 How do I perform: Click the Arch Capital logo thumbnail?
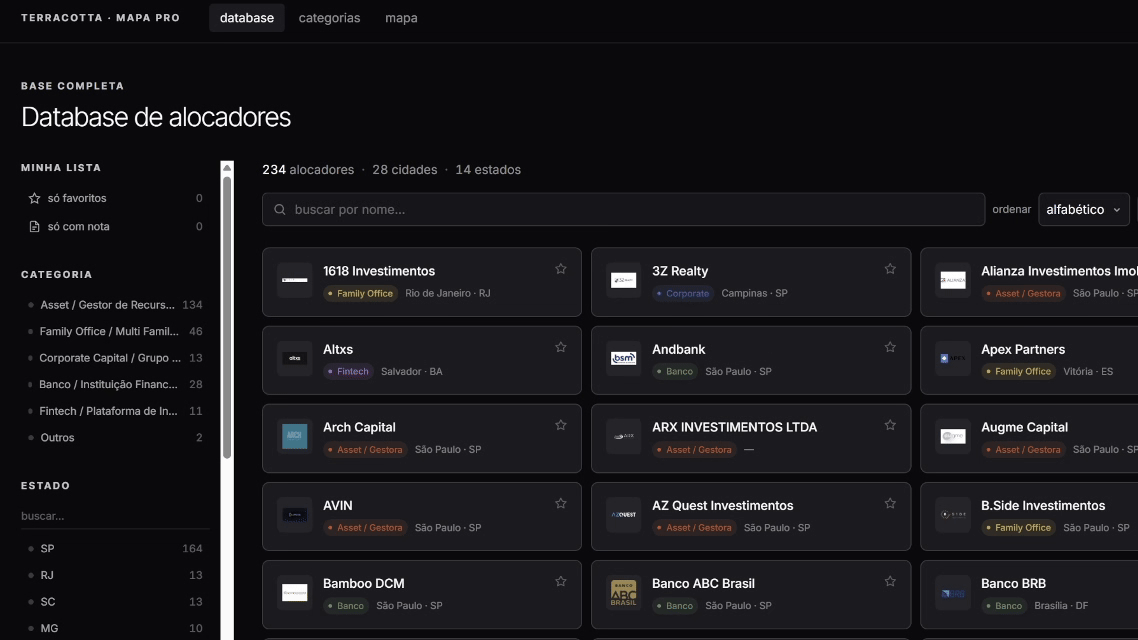coord(295,436)
